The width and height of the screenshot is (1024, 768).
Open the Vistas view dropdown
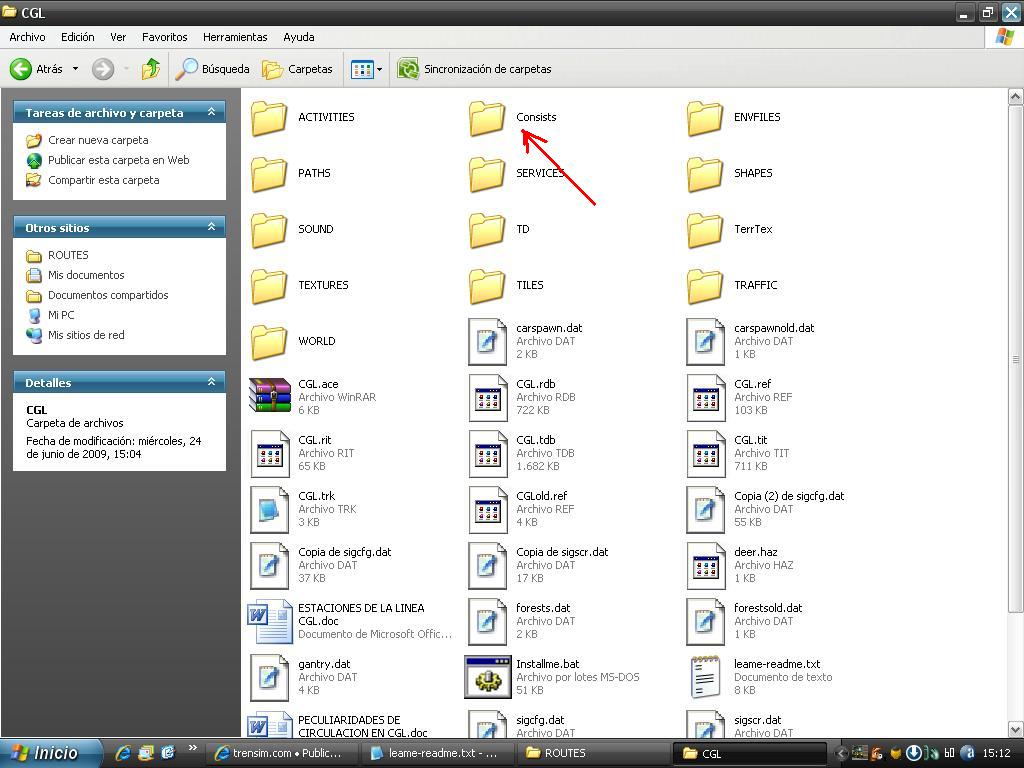(367, 69)
